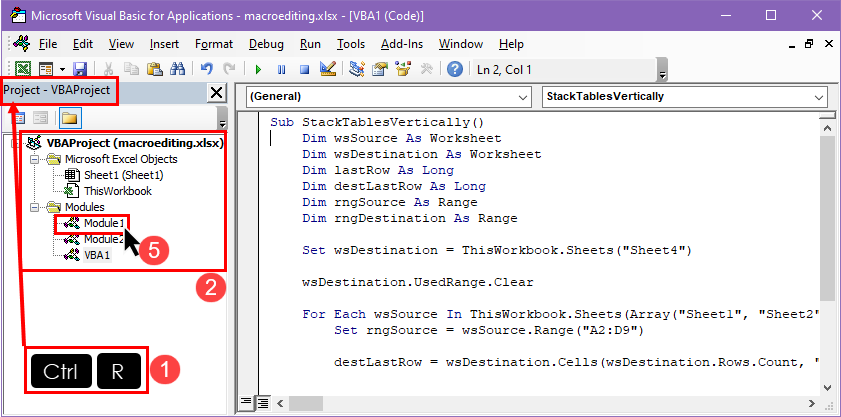Viewport: 841px width, 417px height.
Task: Click the 'Ln 2, Col 1' position box
Action: (562, 70)
